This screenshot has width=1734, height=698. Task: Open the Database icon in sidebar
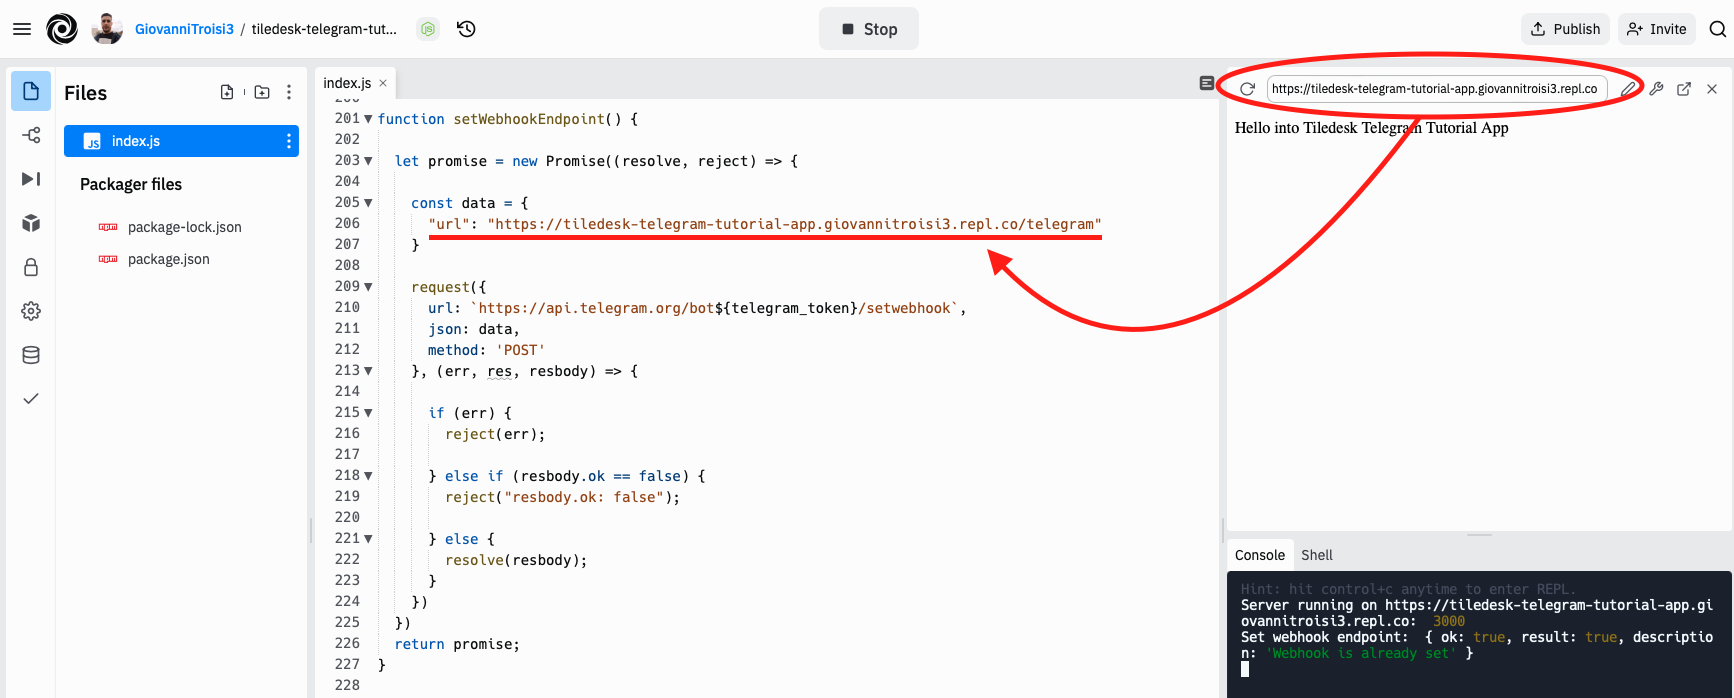(31, 355)
